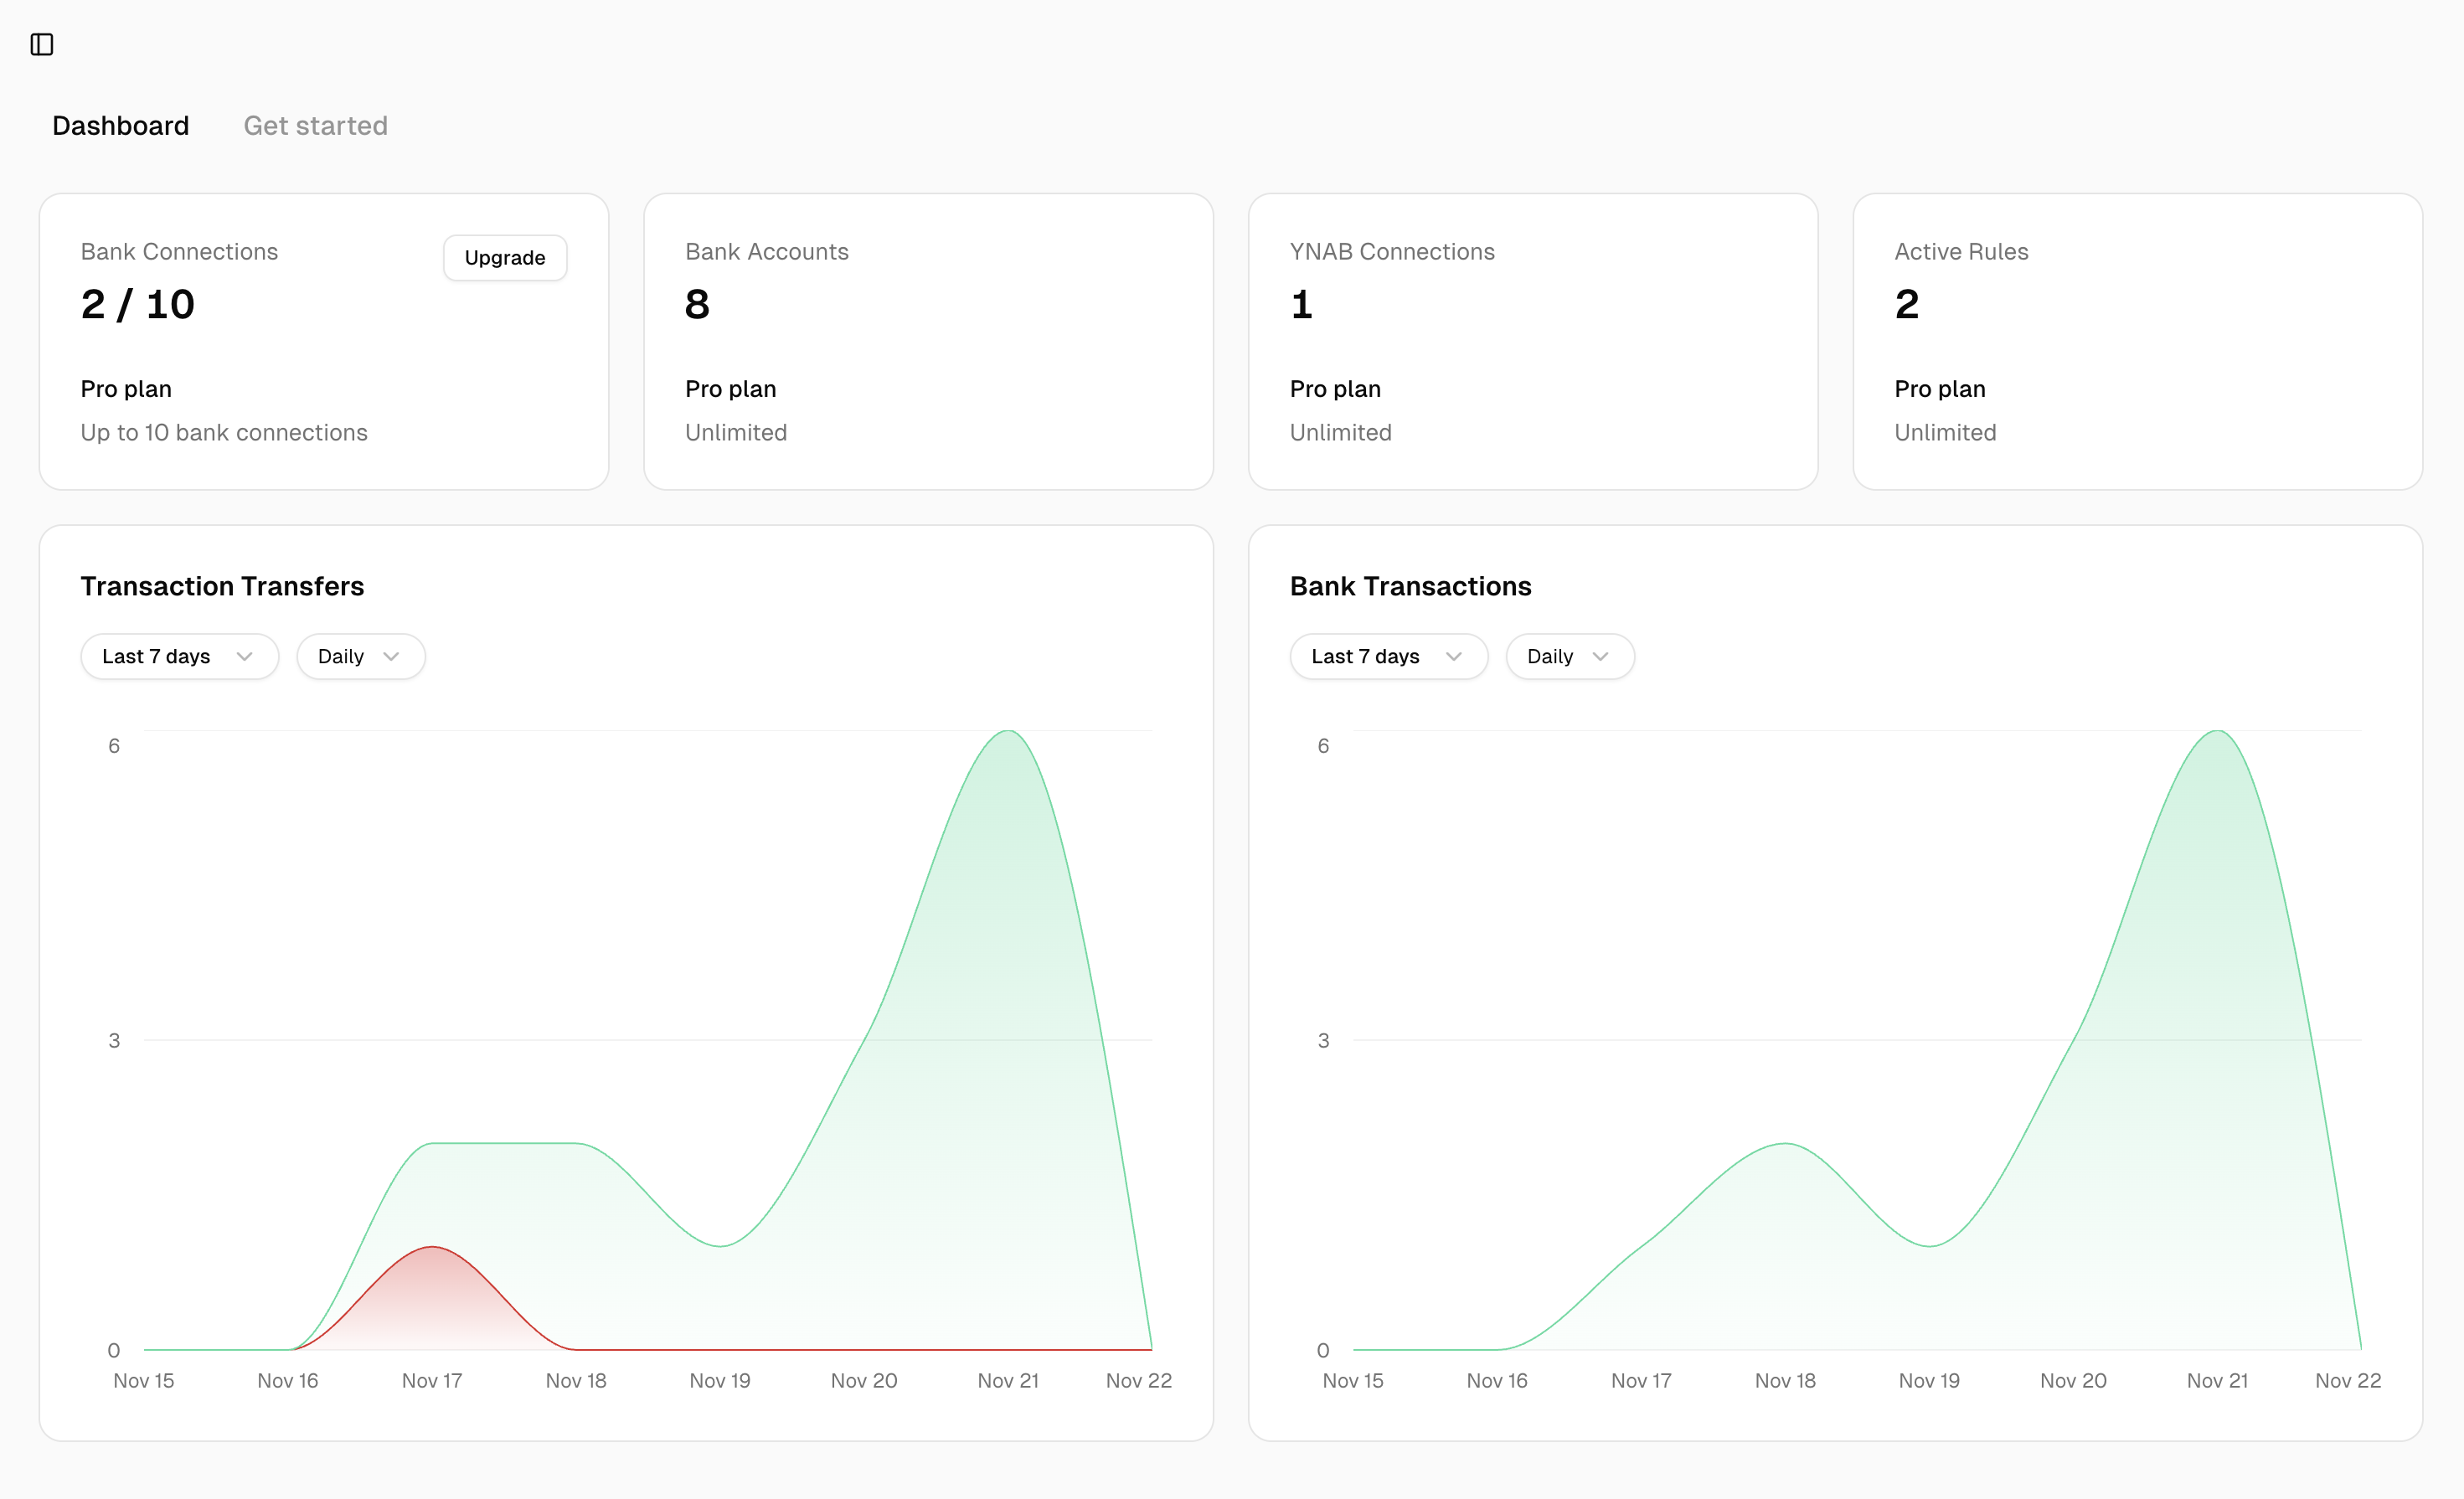Click the Bank Transactions heading
This screenshot has height=1499, width=2464.
click(x=1410, y=587)
